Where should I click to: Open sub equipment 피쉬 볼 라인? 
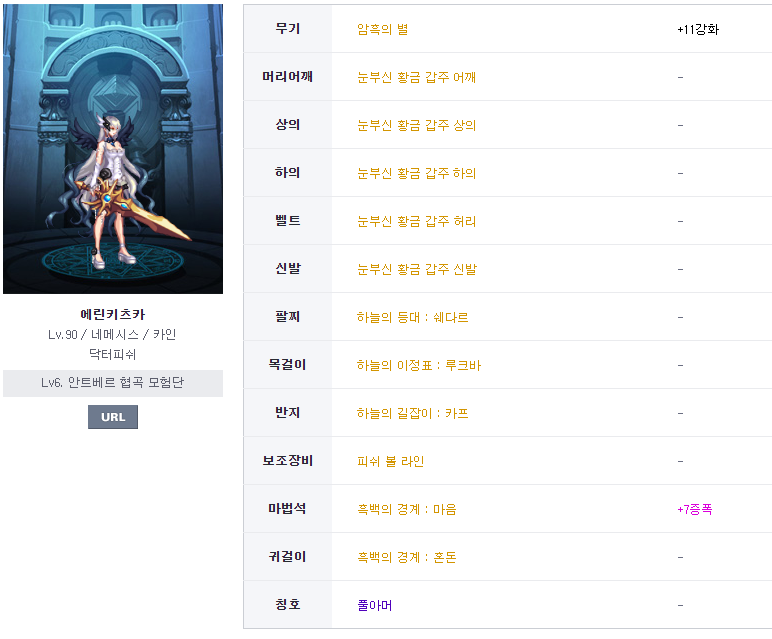pos(390,461)
